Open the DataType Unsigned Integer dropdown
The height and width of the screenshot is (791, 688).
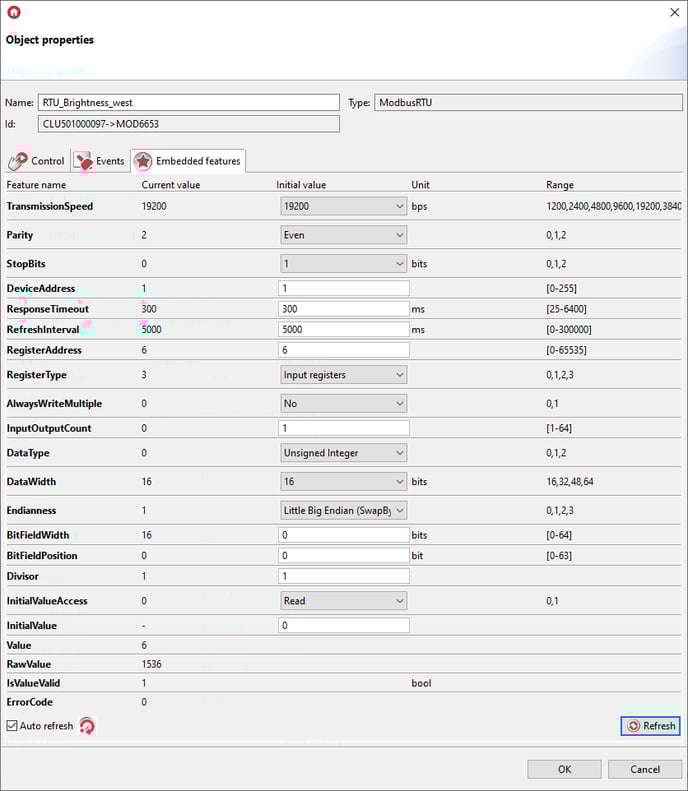343,453
